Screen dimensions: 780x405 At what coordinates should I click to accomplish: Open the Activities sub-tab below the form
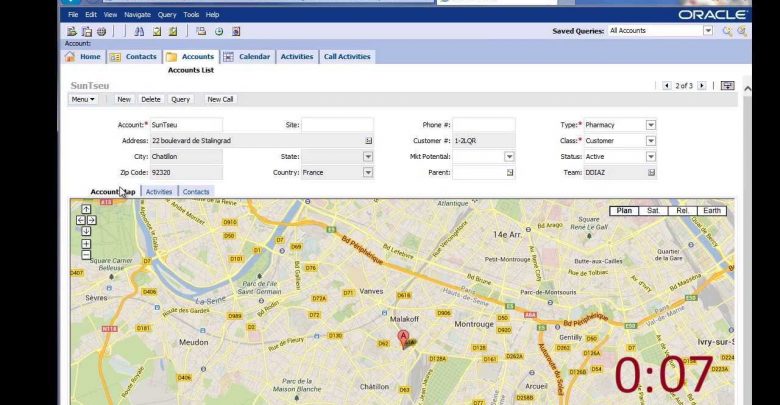[159, 192]
